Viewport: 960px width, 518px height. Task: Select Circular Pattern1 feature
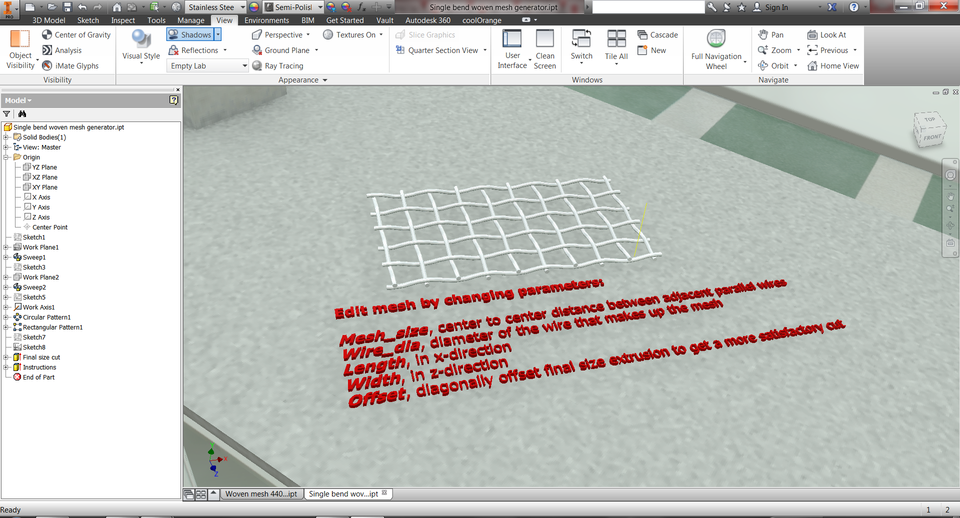pyautogui.click(x=47, y=317)
